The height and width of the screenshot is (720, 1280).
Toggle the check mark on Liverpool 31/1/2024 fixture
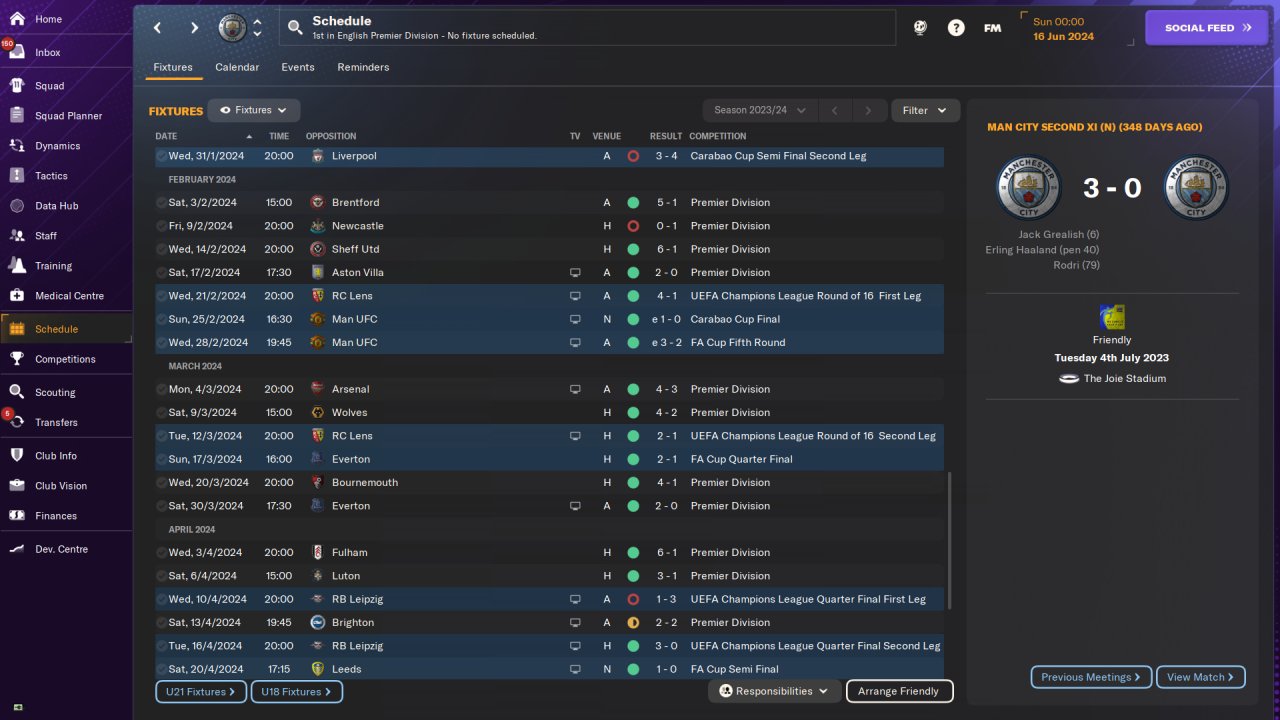(161, 156)
